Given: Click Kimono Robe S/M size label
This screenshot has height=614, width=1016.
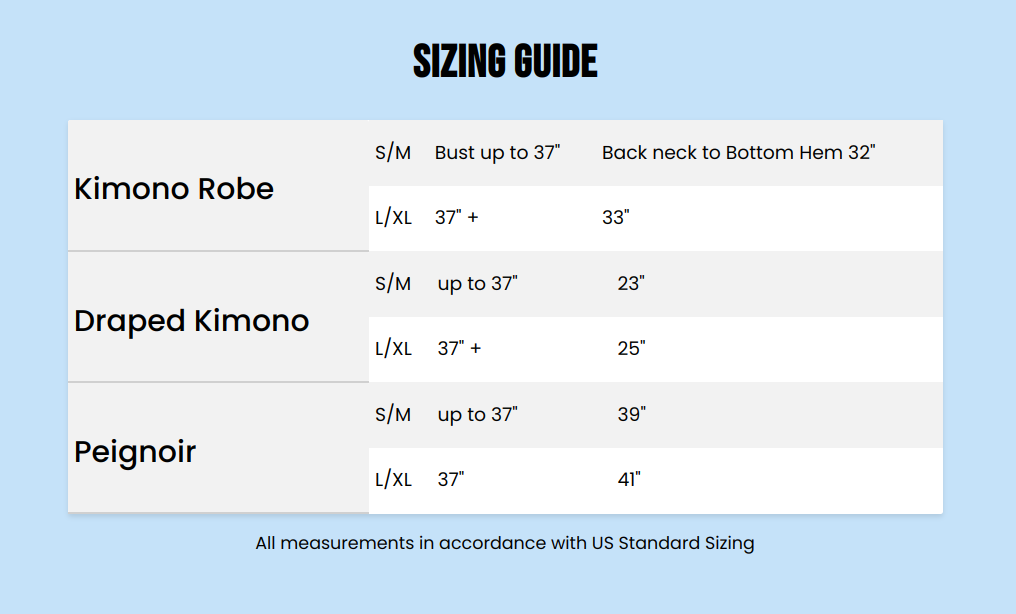Looking at the screenshot, I should click(x=393, y=153).
